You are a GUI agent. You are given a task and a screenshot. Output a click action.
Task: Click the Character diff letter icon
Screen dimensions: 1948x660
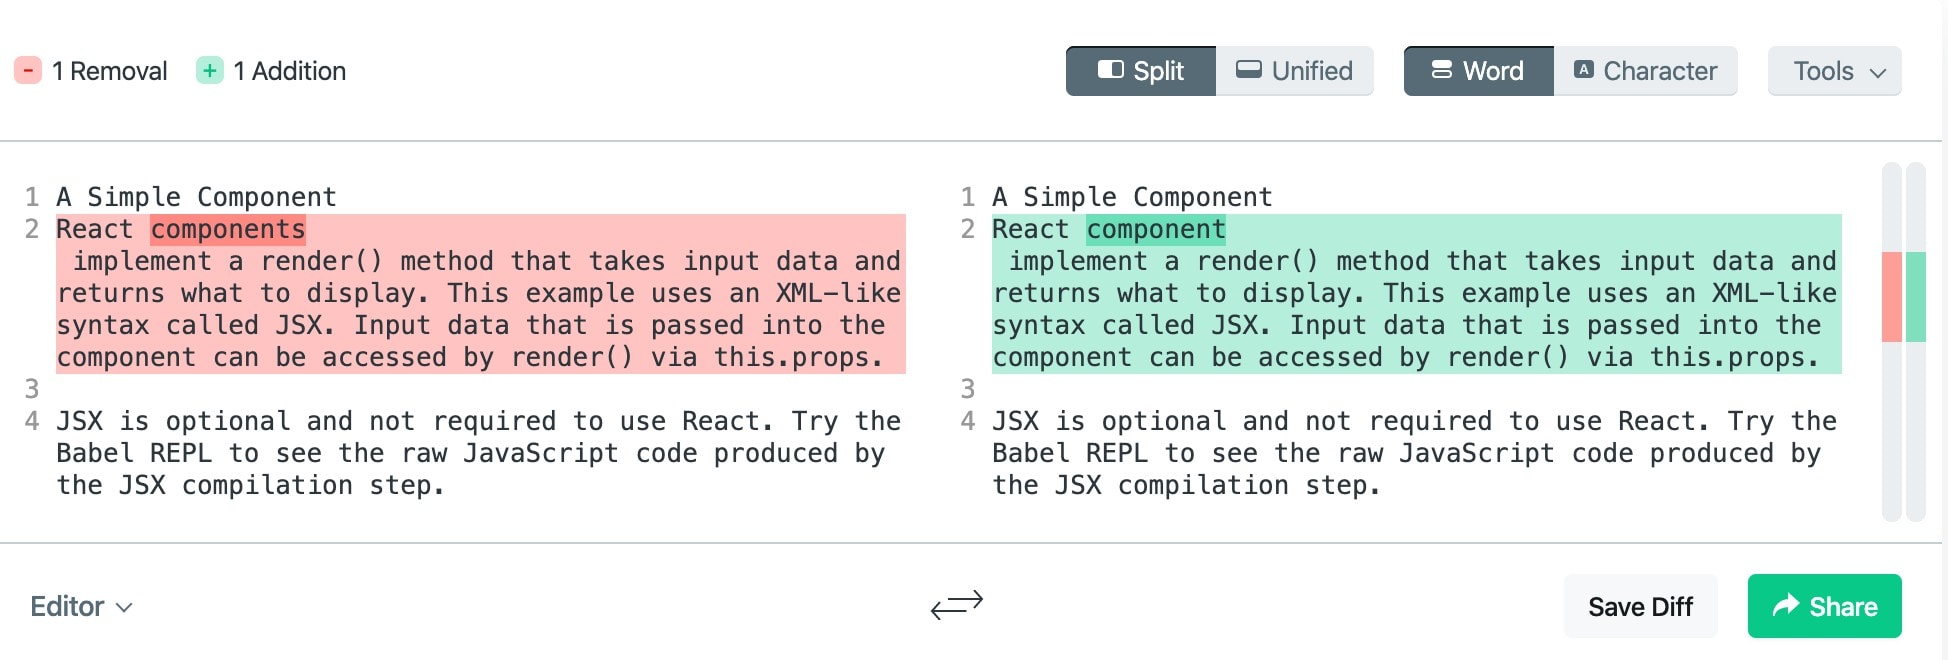pos(1584,70)
